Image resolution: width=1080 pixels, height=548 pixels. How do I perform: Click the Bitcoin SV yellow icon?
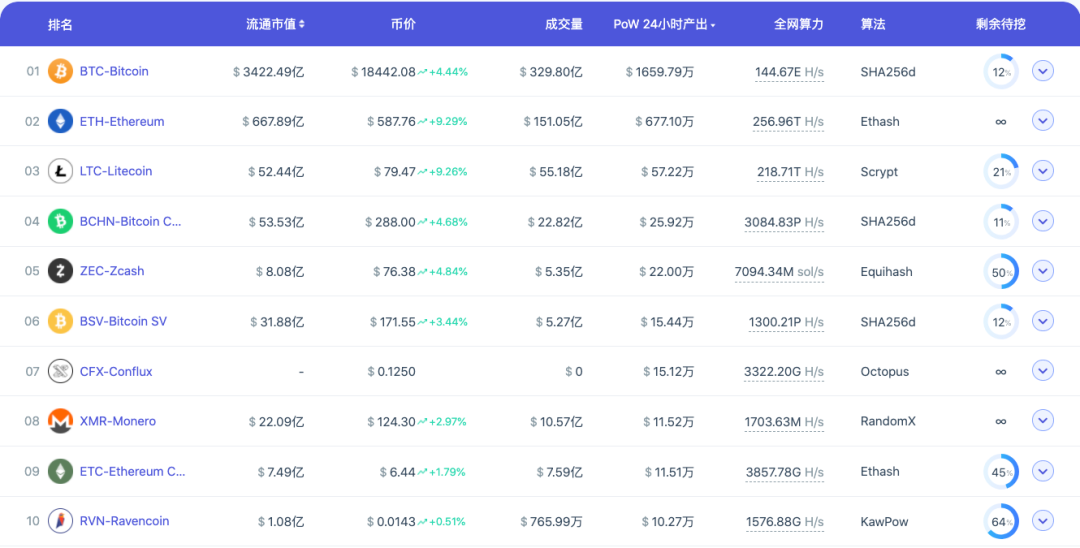point(61,322)
